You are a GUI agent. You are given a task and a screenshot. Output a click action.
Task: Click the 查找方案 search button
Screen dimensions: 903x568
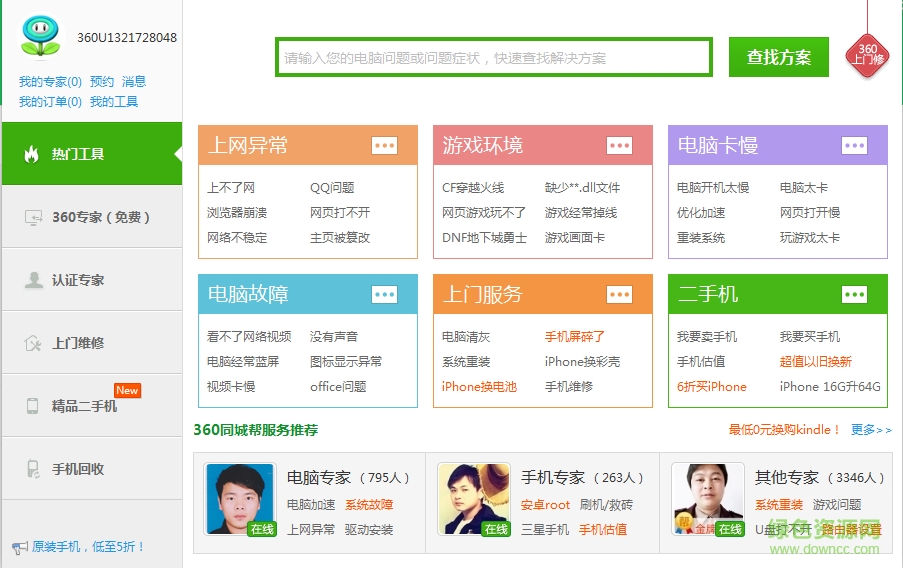[x=779, y=57]
